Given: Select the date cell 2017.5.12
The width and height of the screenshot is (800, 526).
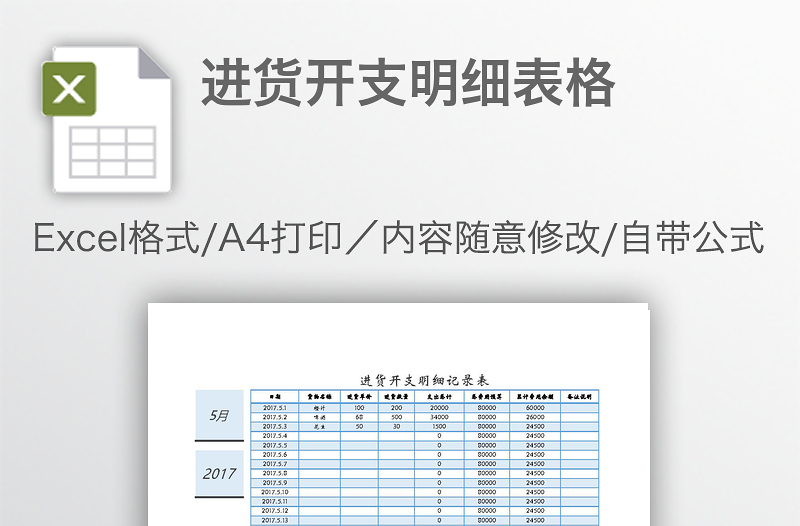Looking at the screenshot, I should pyautogui.click(x=274, y=511).
